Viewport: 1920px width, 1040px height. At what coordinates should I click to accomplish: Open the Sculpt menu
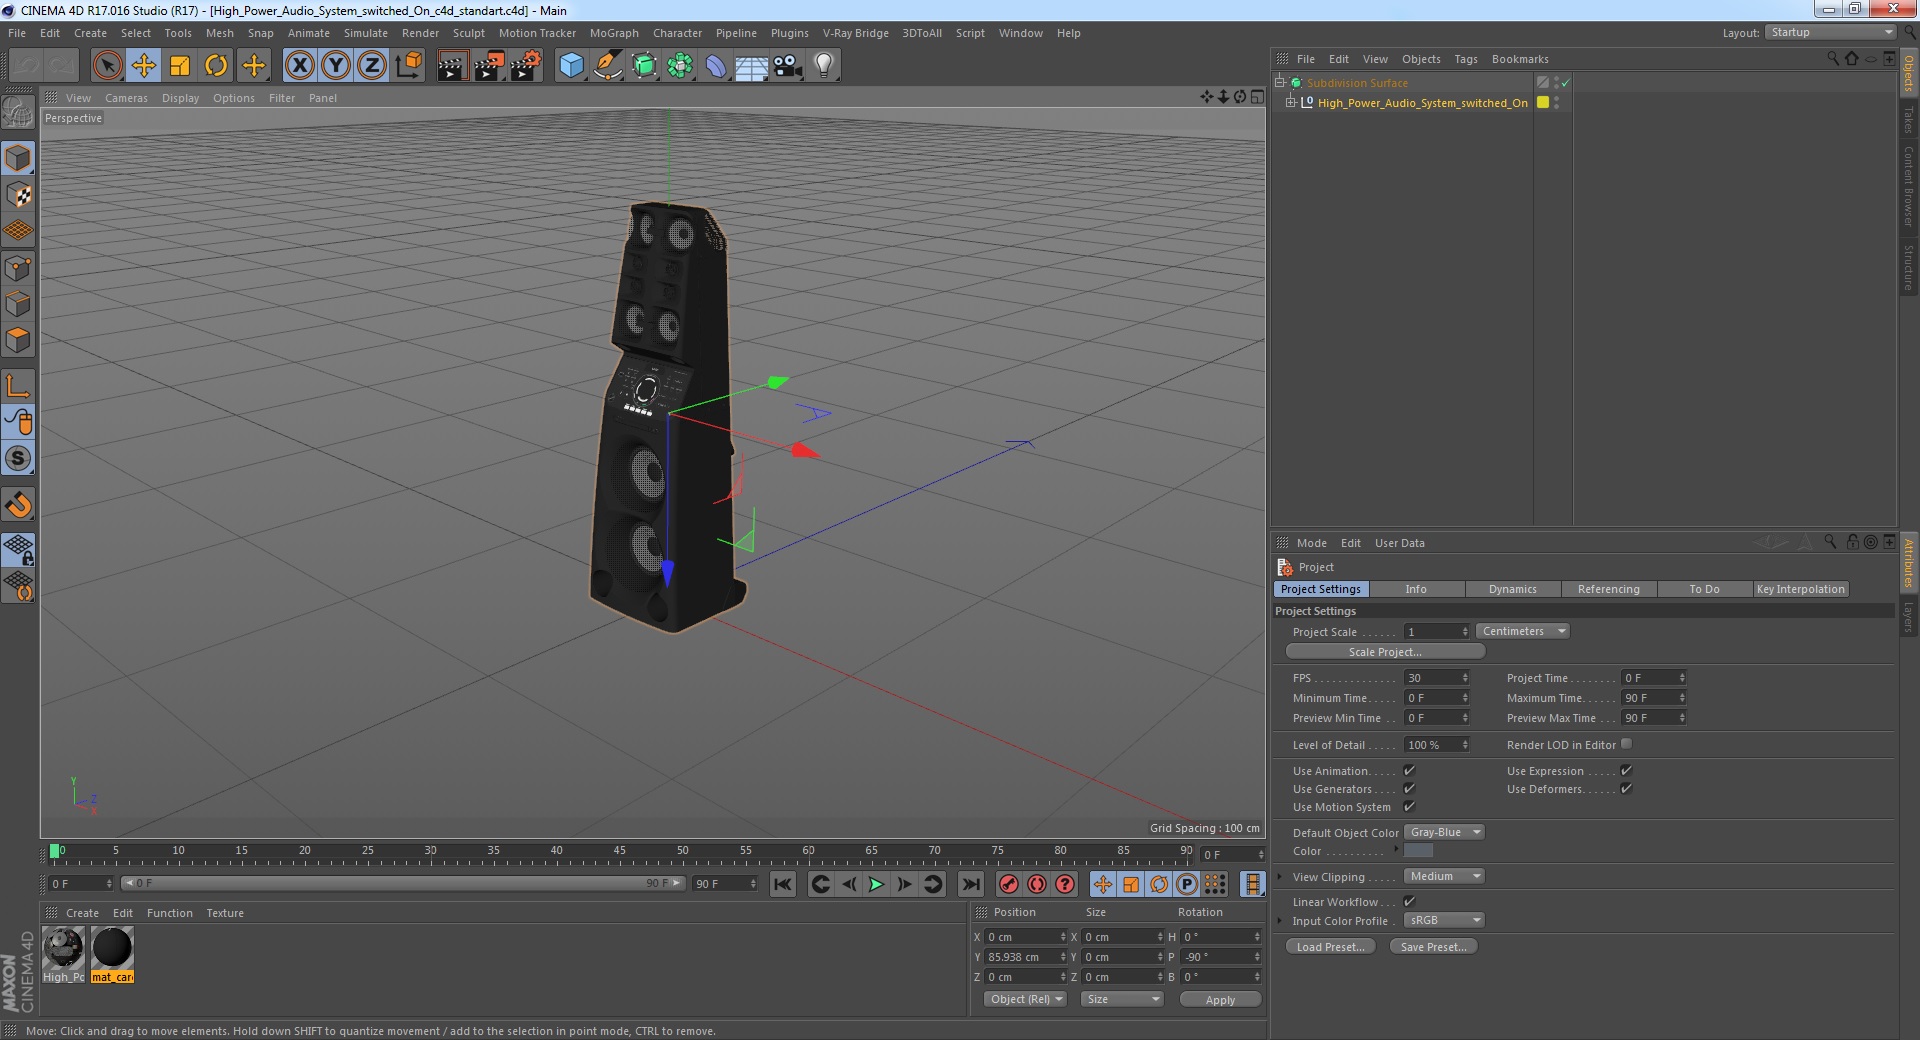(x=468, y=33)
